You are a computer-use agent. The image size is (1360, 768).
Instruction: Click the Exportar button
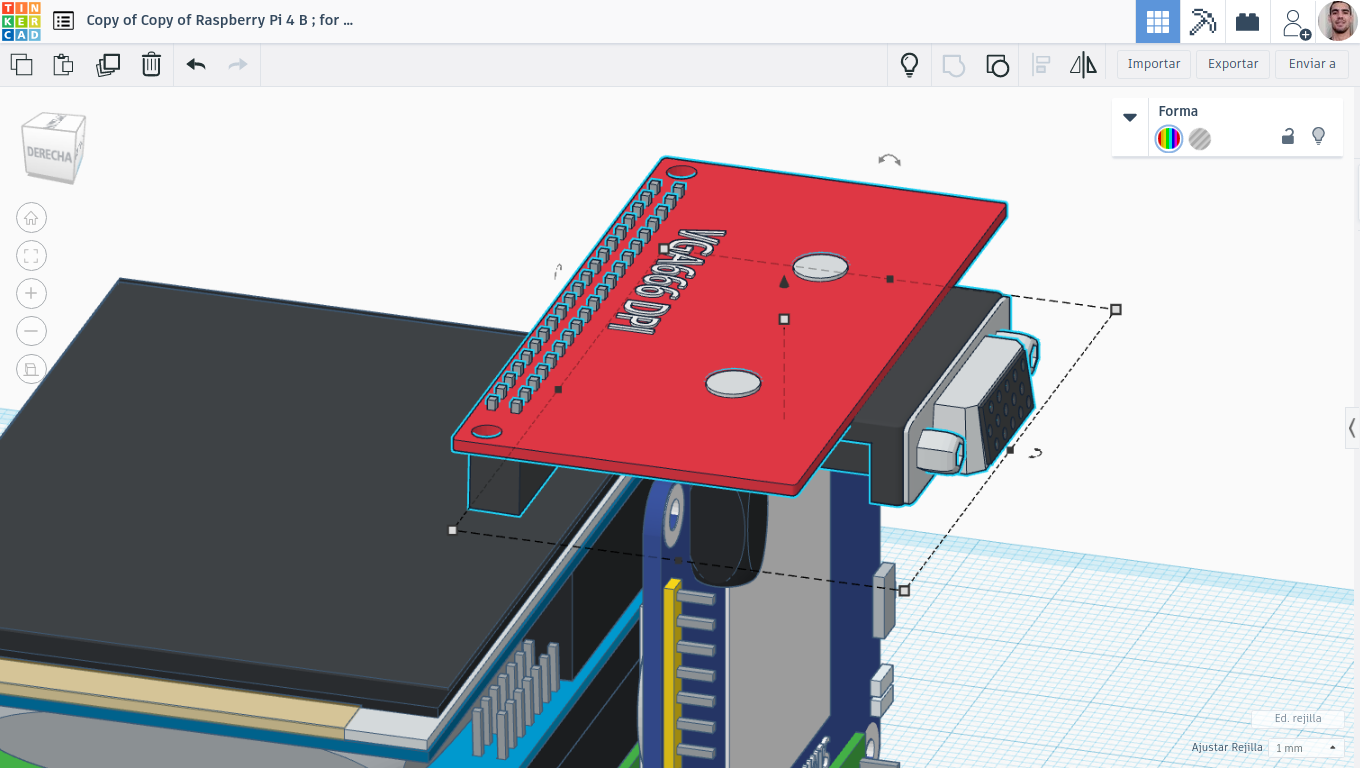click(1233, 64)
